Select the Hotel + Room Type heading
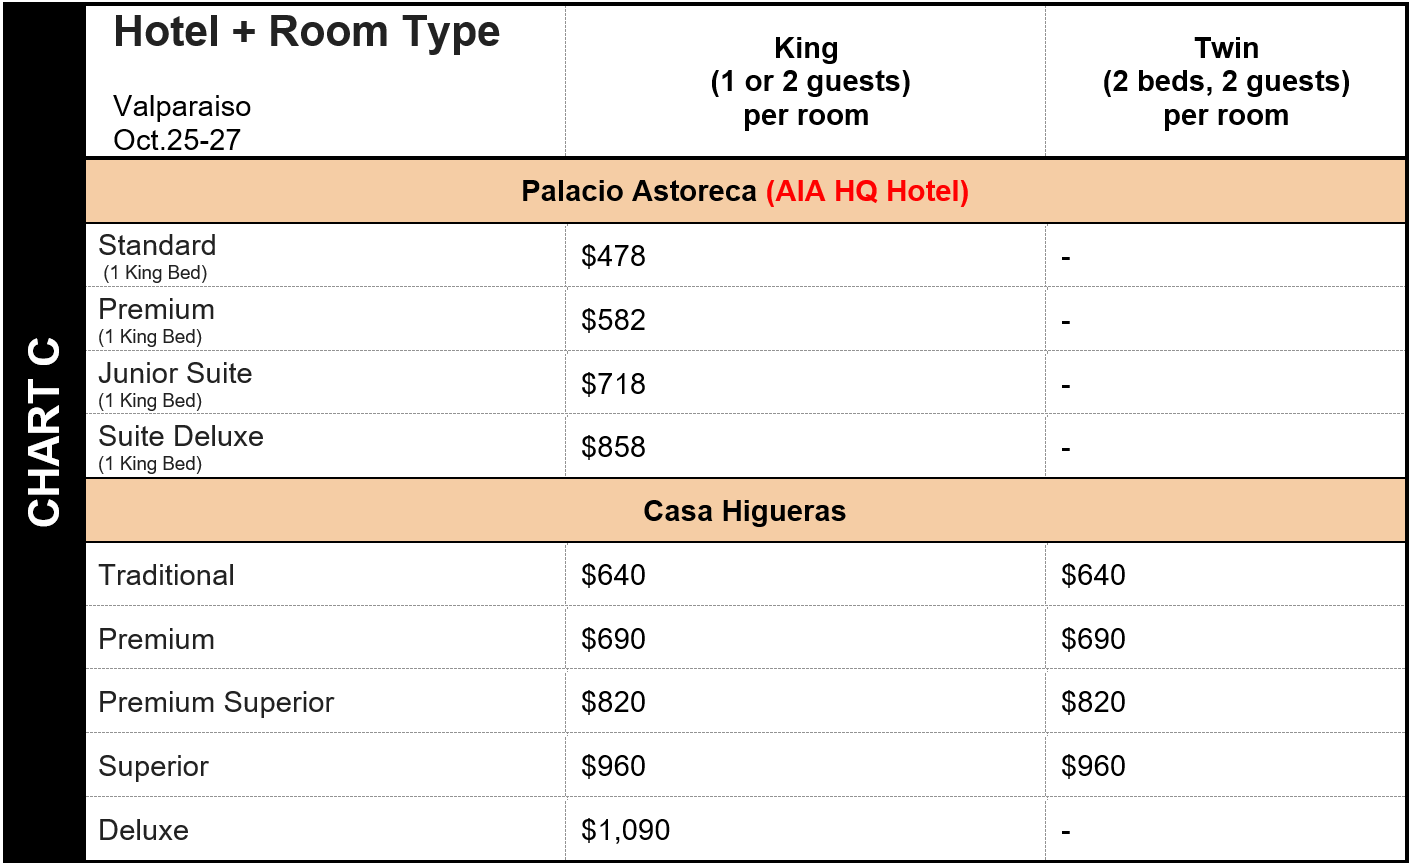Screen dimensions: 1413x866 click(307, 32)
